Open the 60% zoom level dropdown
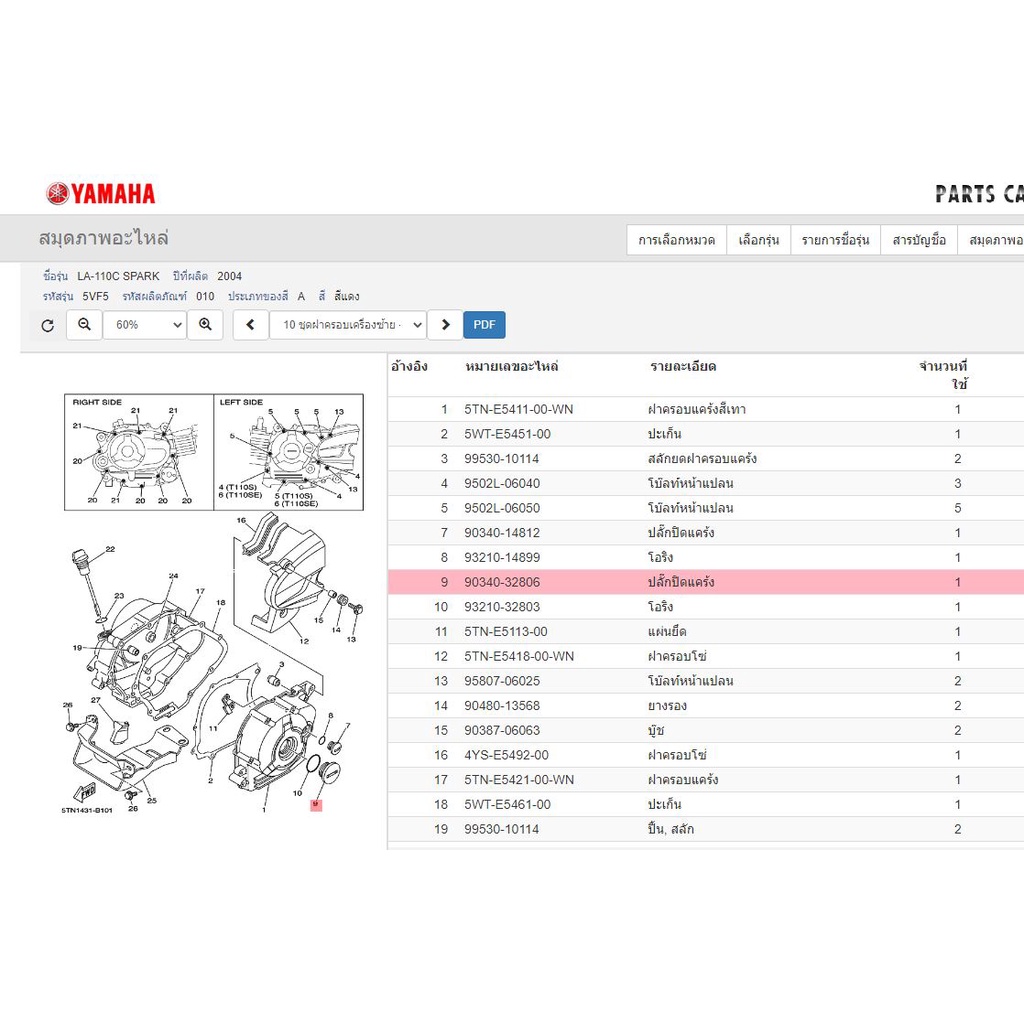This screenshot has height=1024, width=1024. (145, 325)
